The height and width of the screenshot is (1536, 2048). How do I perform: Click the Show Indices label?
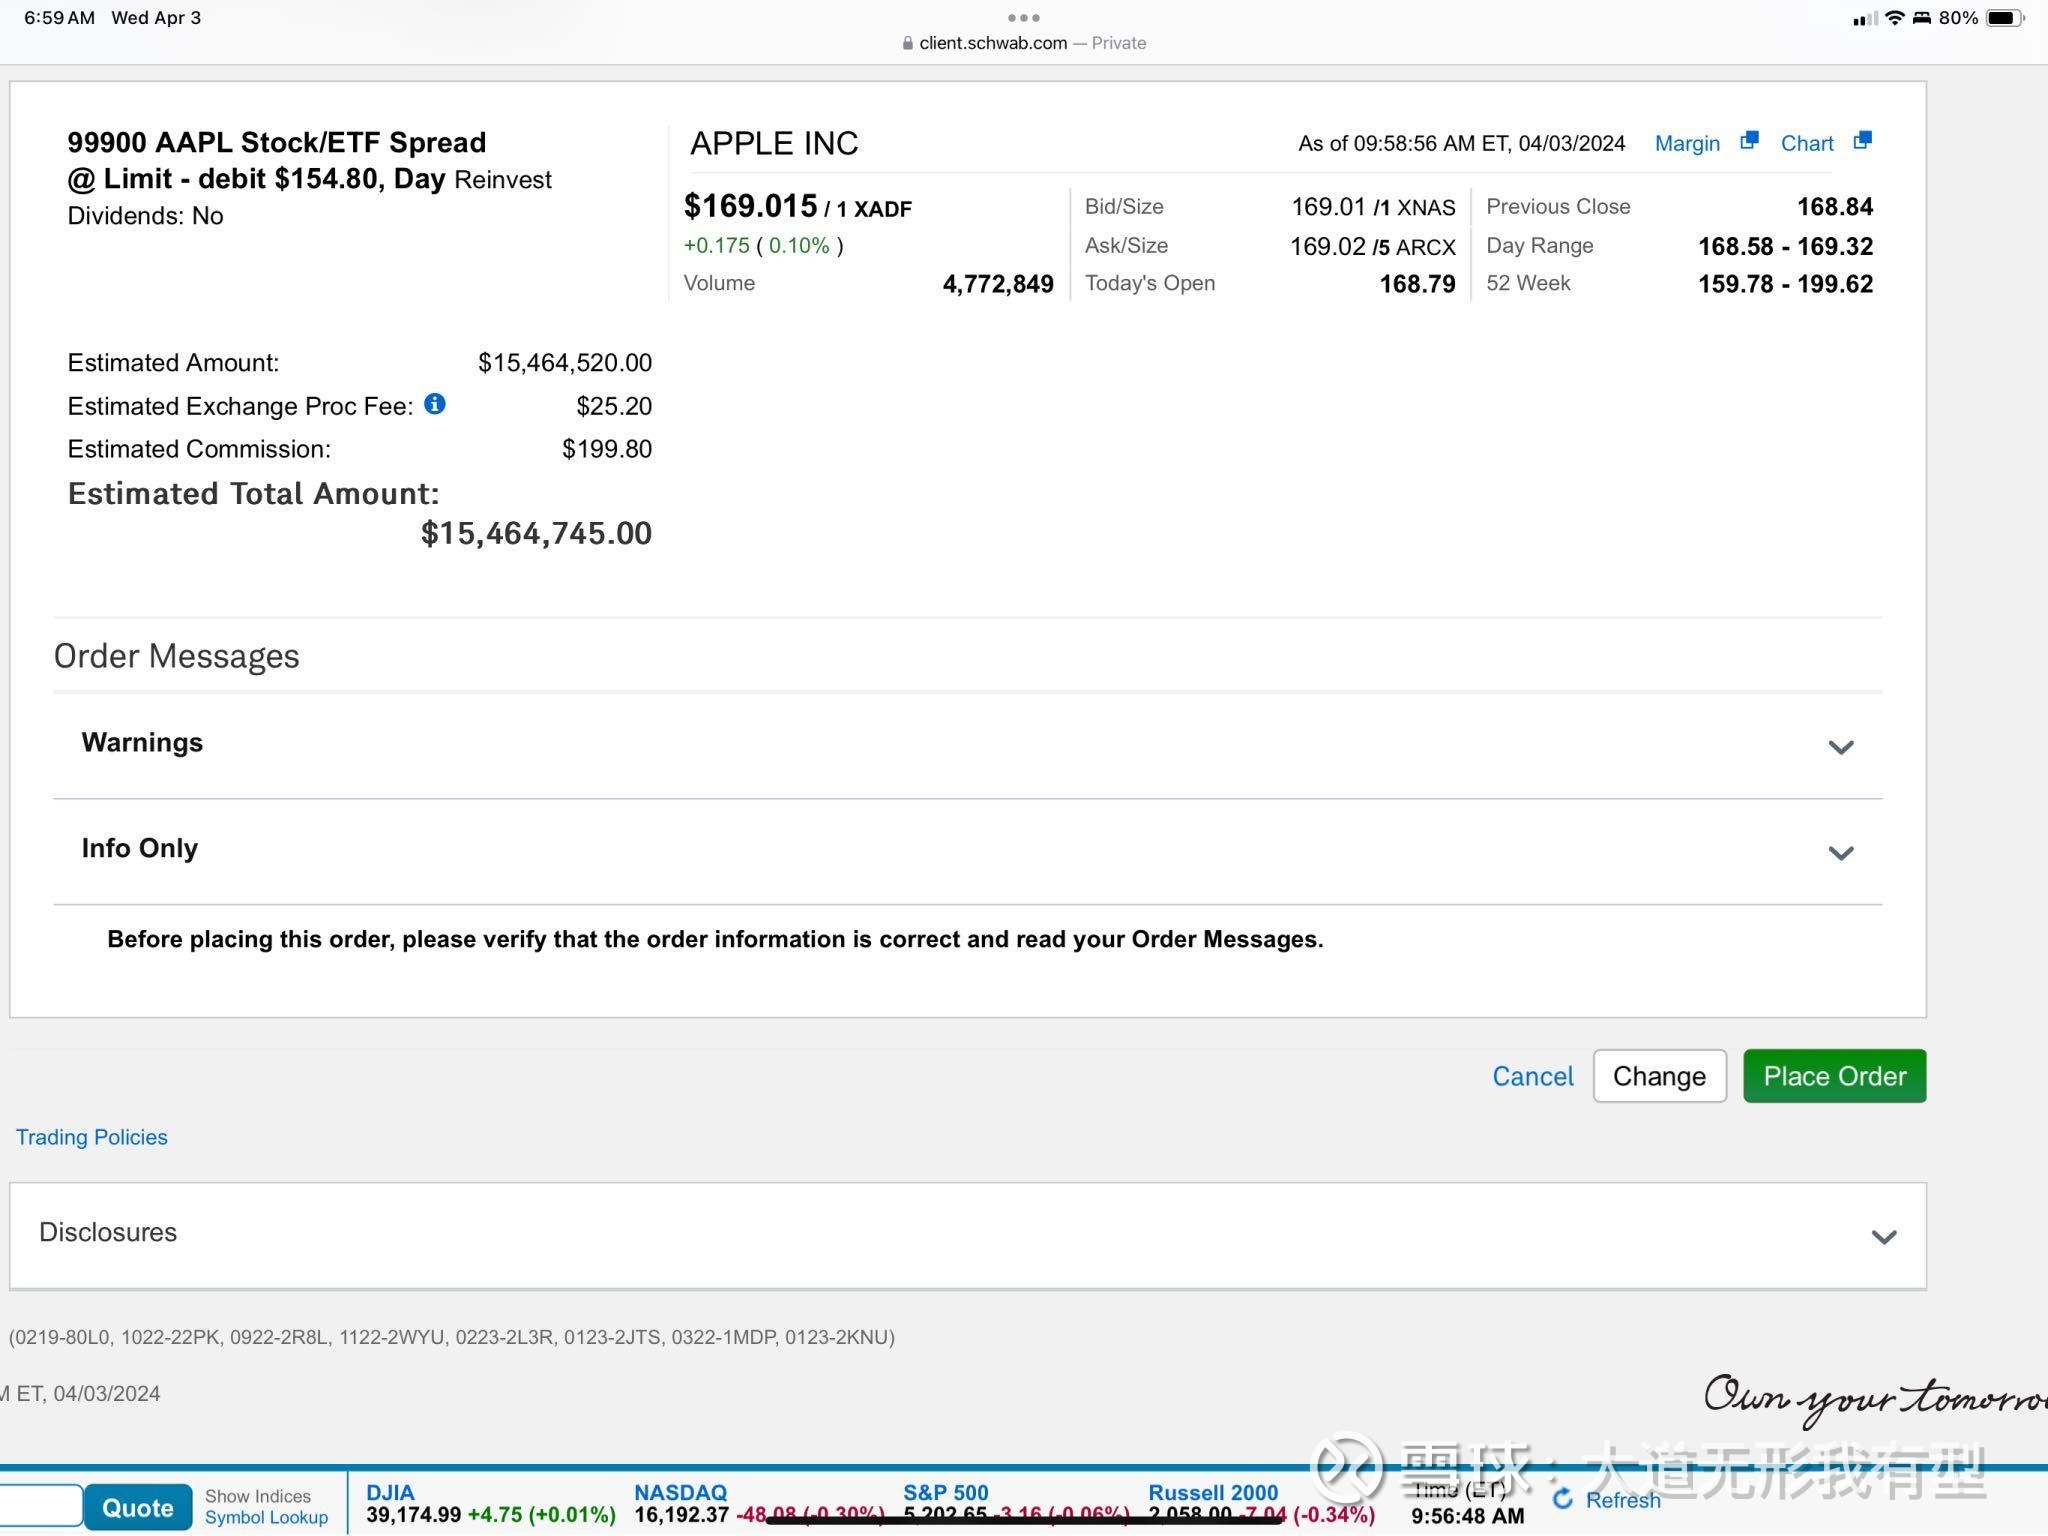click(258, 1496)
